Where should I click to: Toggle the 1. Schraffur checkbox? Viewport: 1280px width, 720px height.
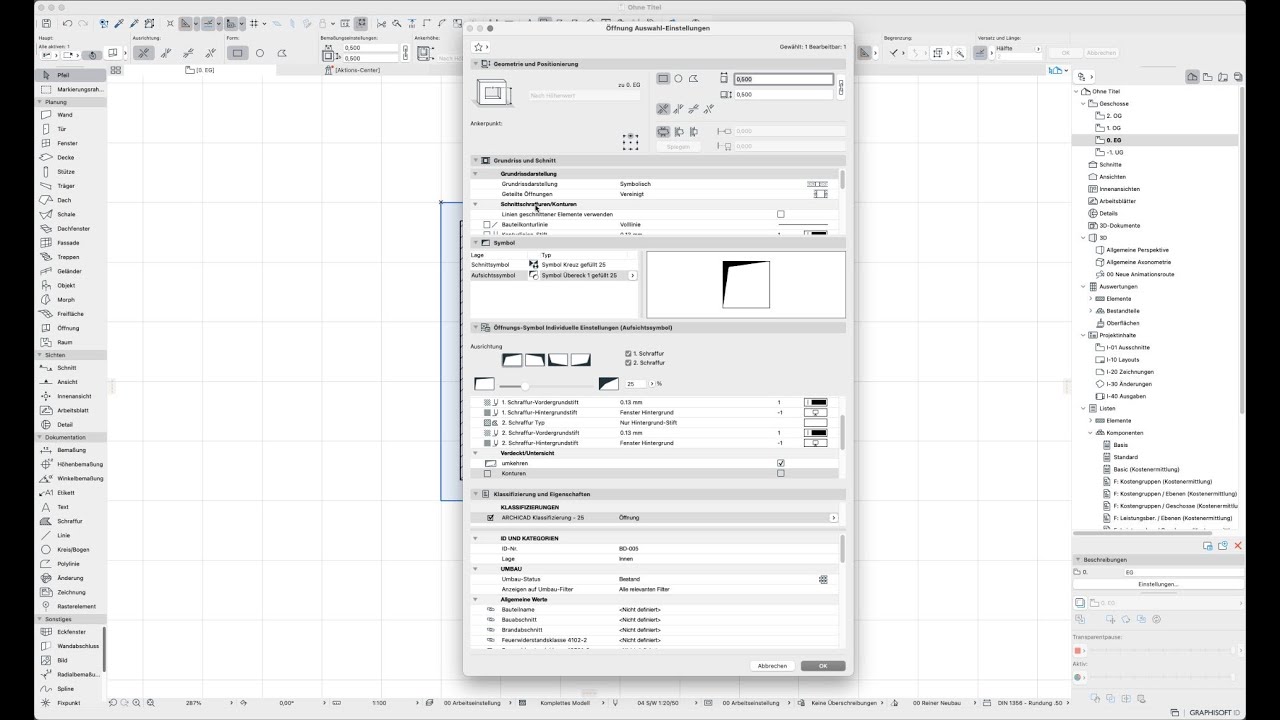tap(628, 353)
